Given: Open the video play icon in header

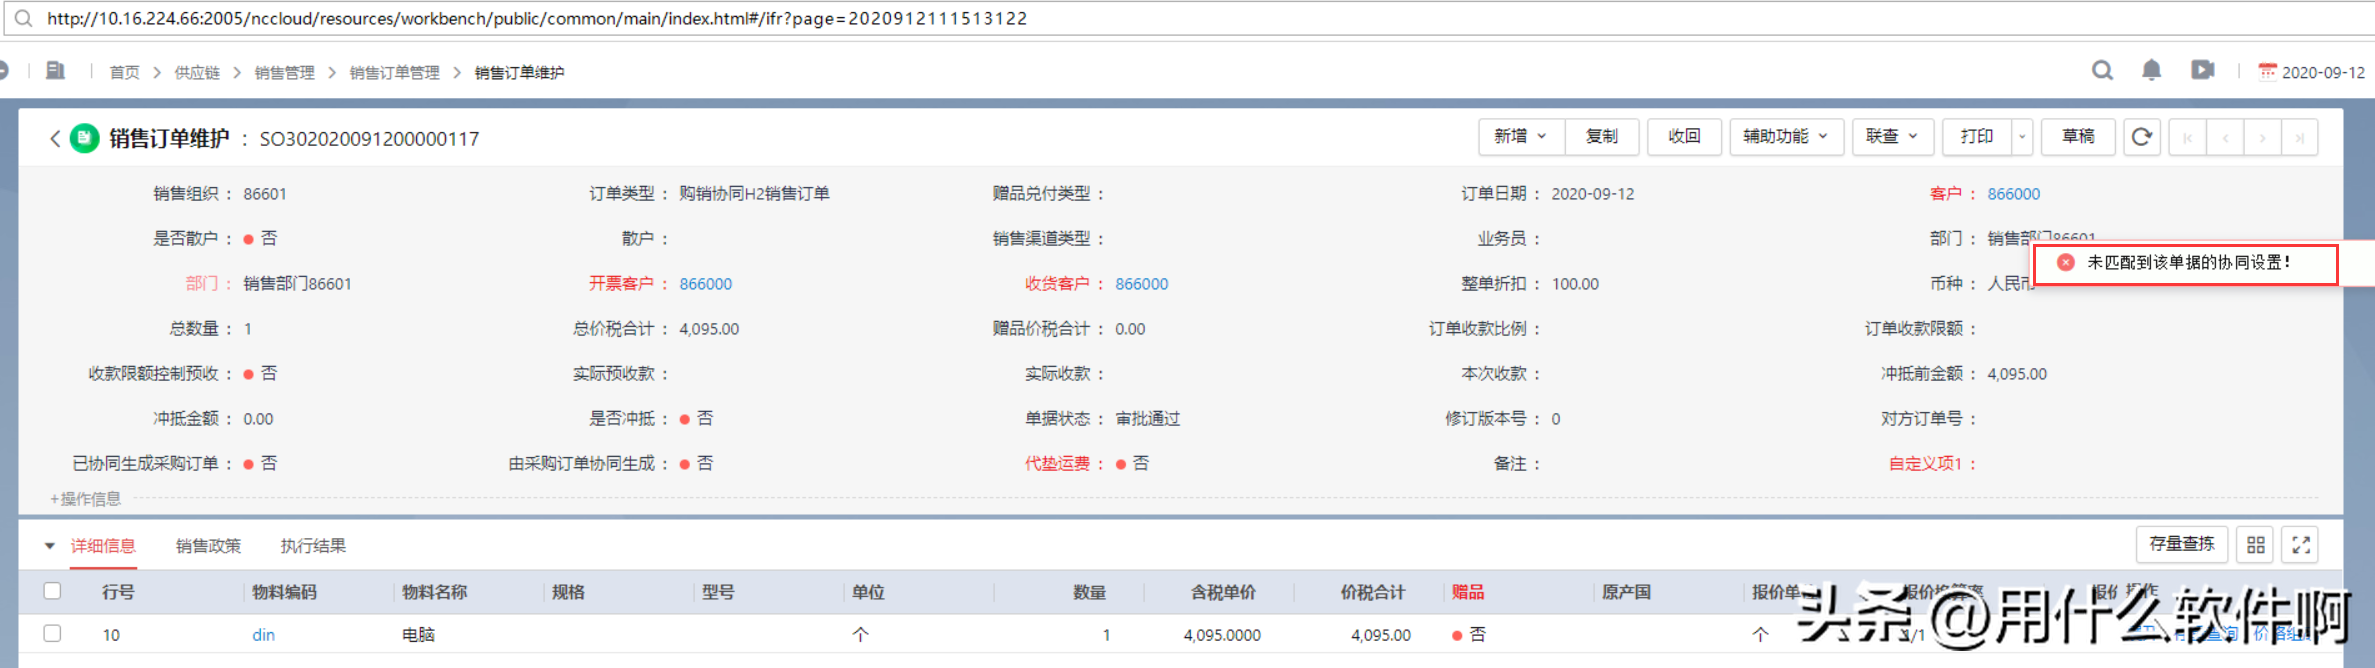Looking at the screenshot, I should click(x=2202, y=70).
